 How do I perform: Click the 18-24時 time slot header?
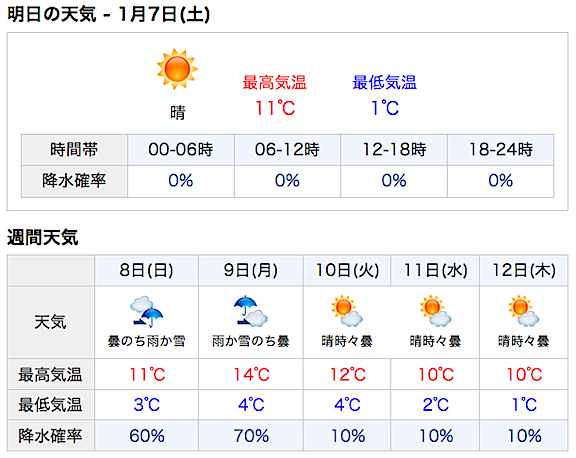pos(501,150)
